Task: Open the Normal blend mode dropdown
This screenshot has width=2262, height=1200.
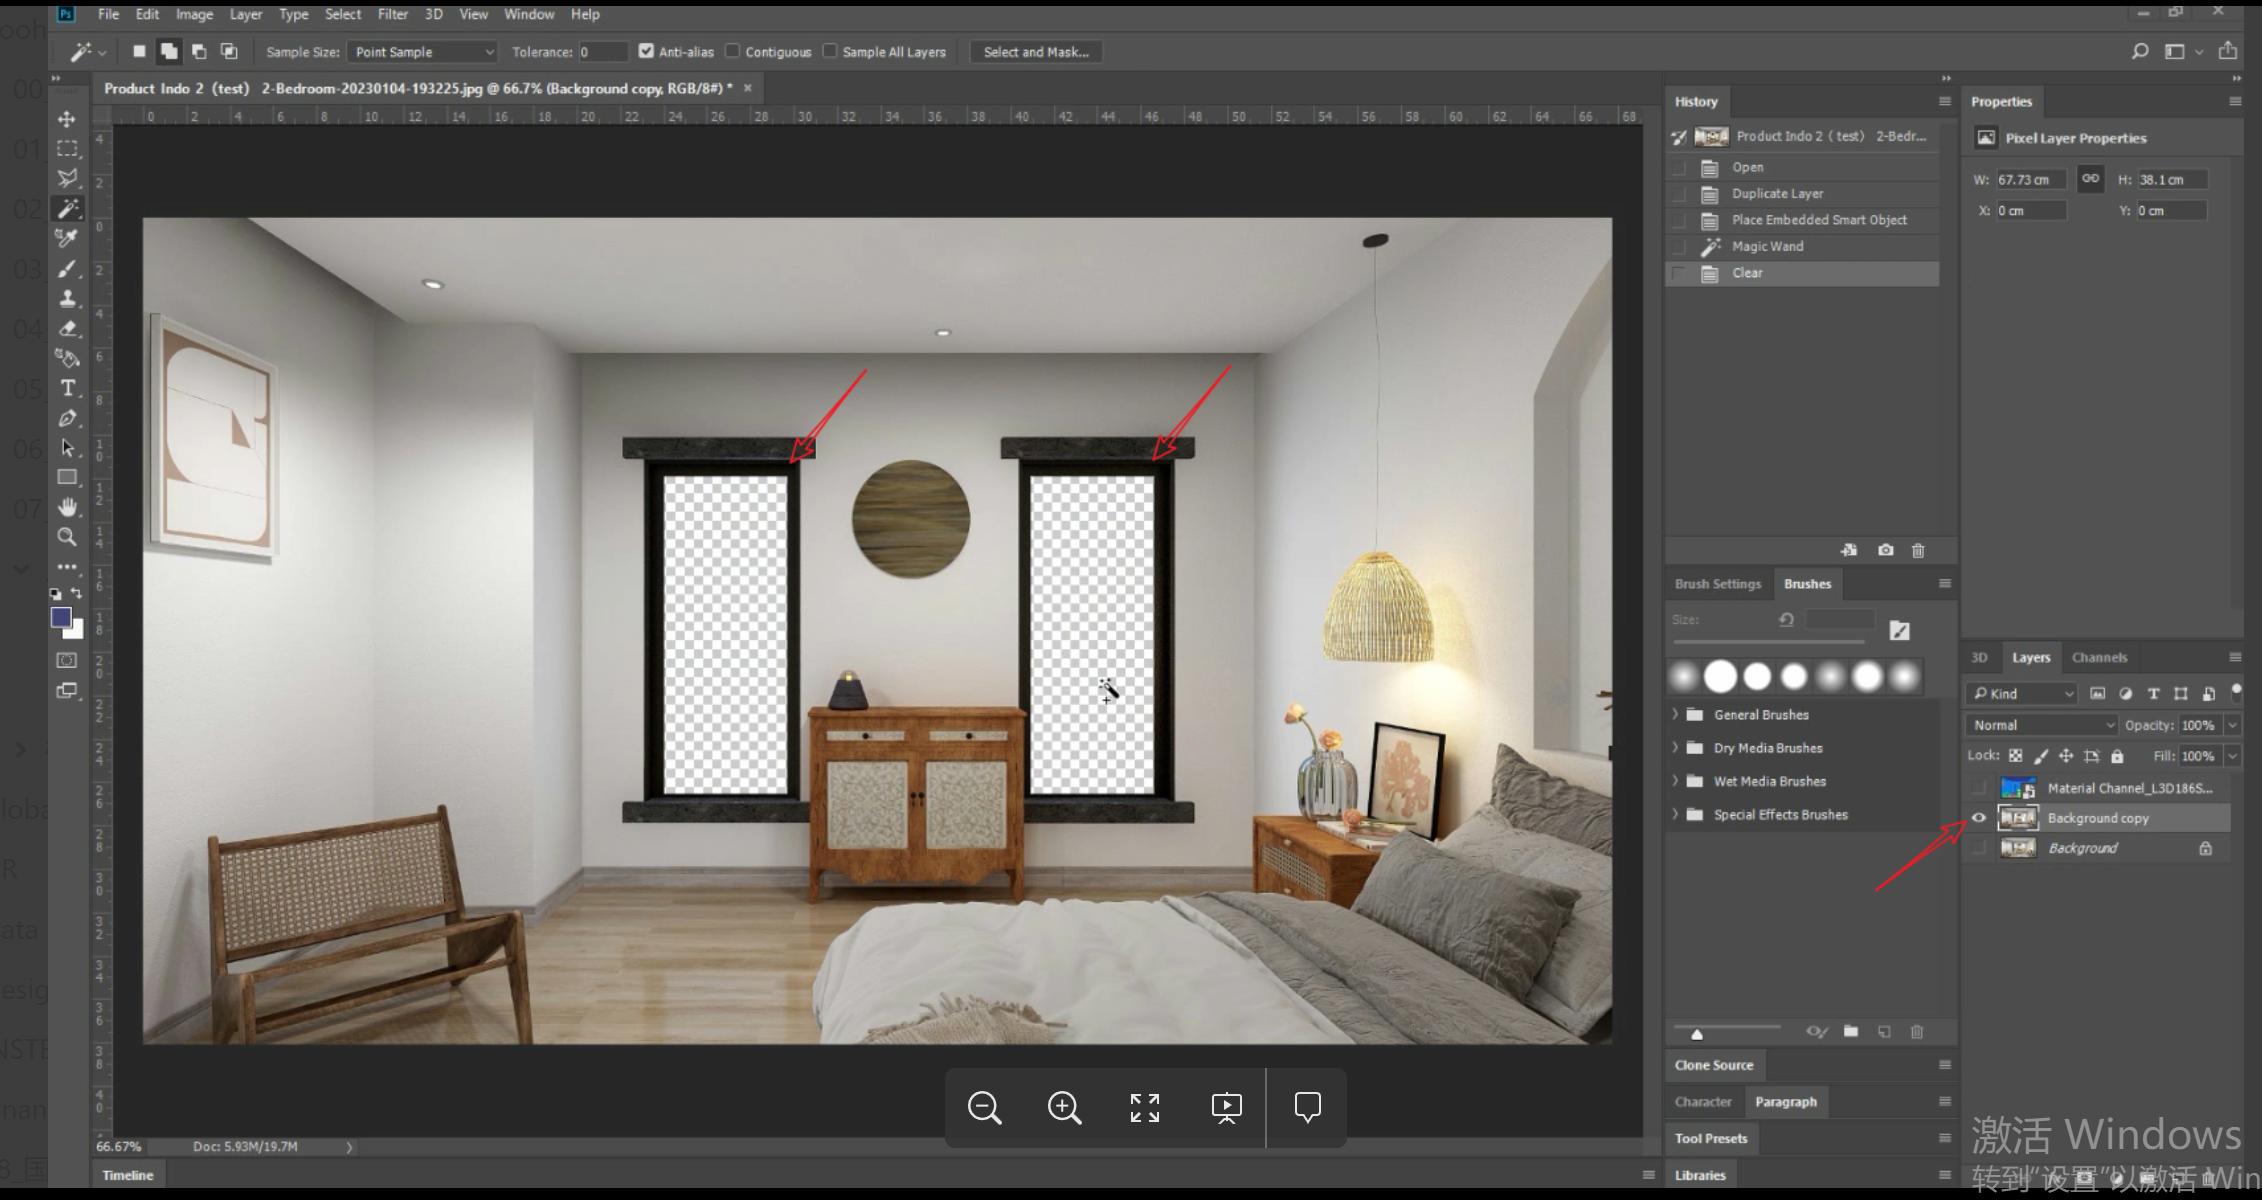Action: click(x=2041, y=725)
